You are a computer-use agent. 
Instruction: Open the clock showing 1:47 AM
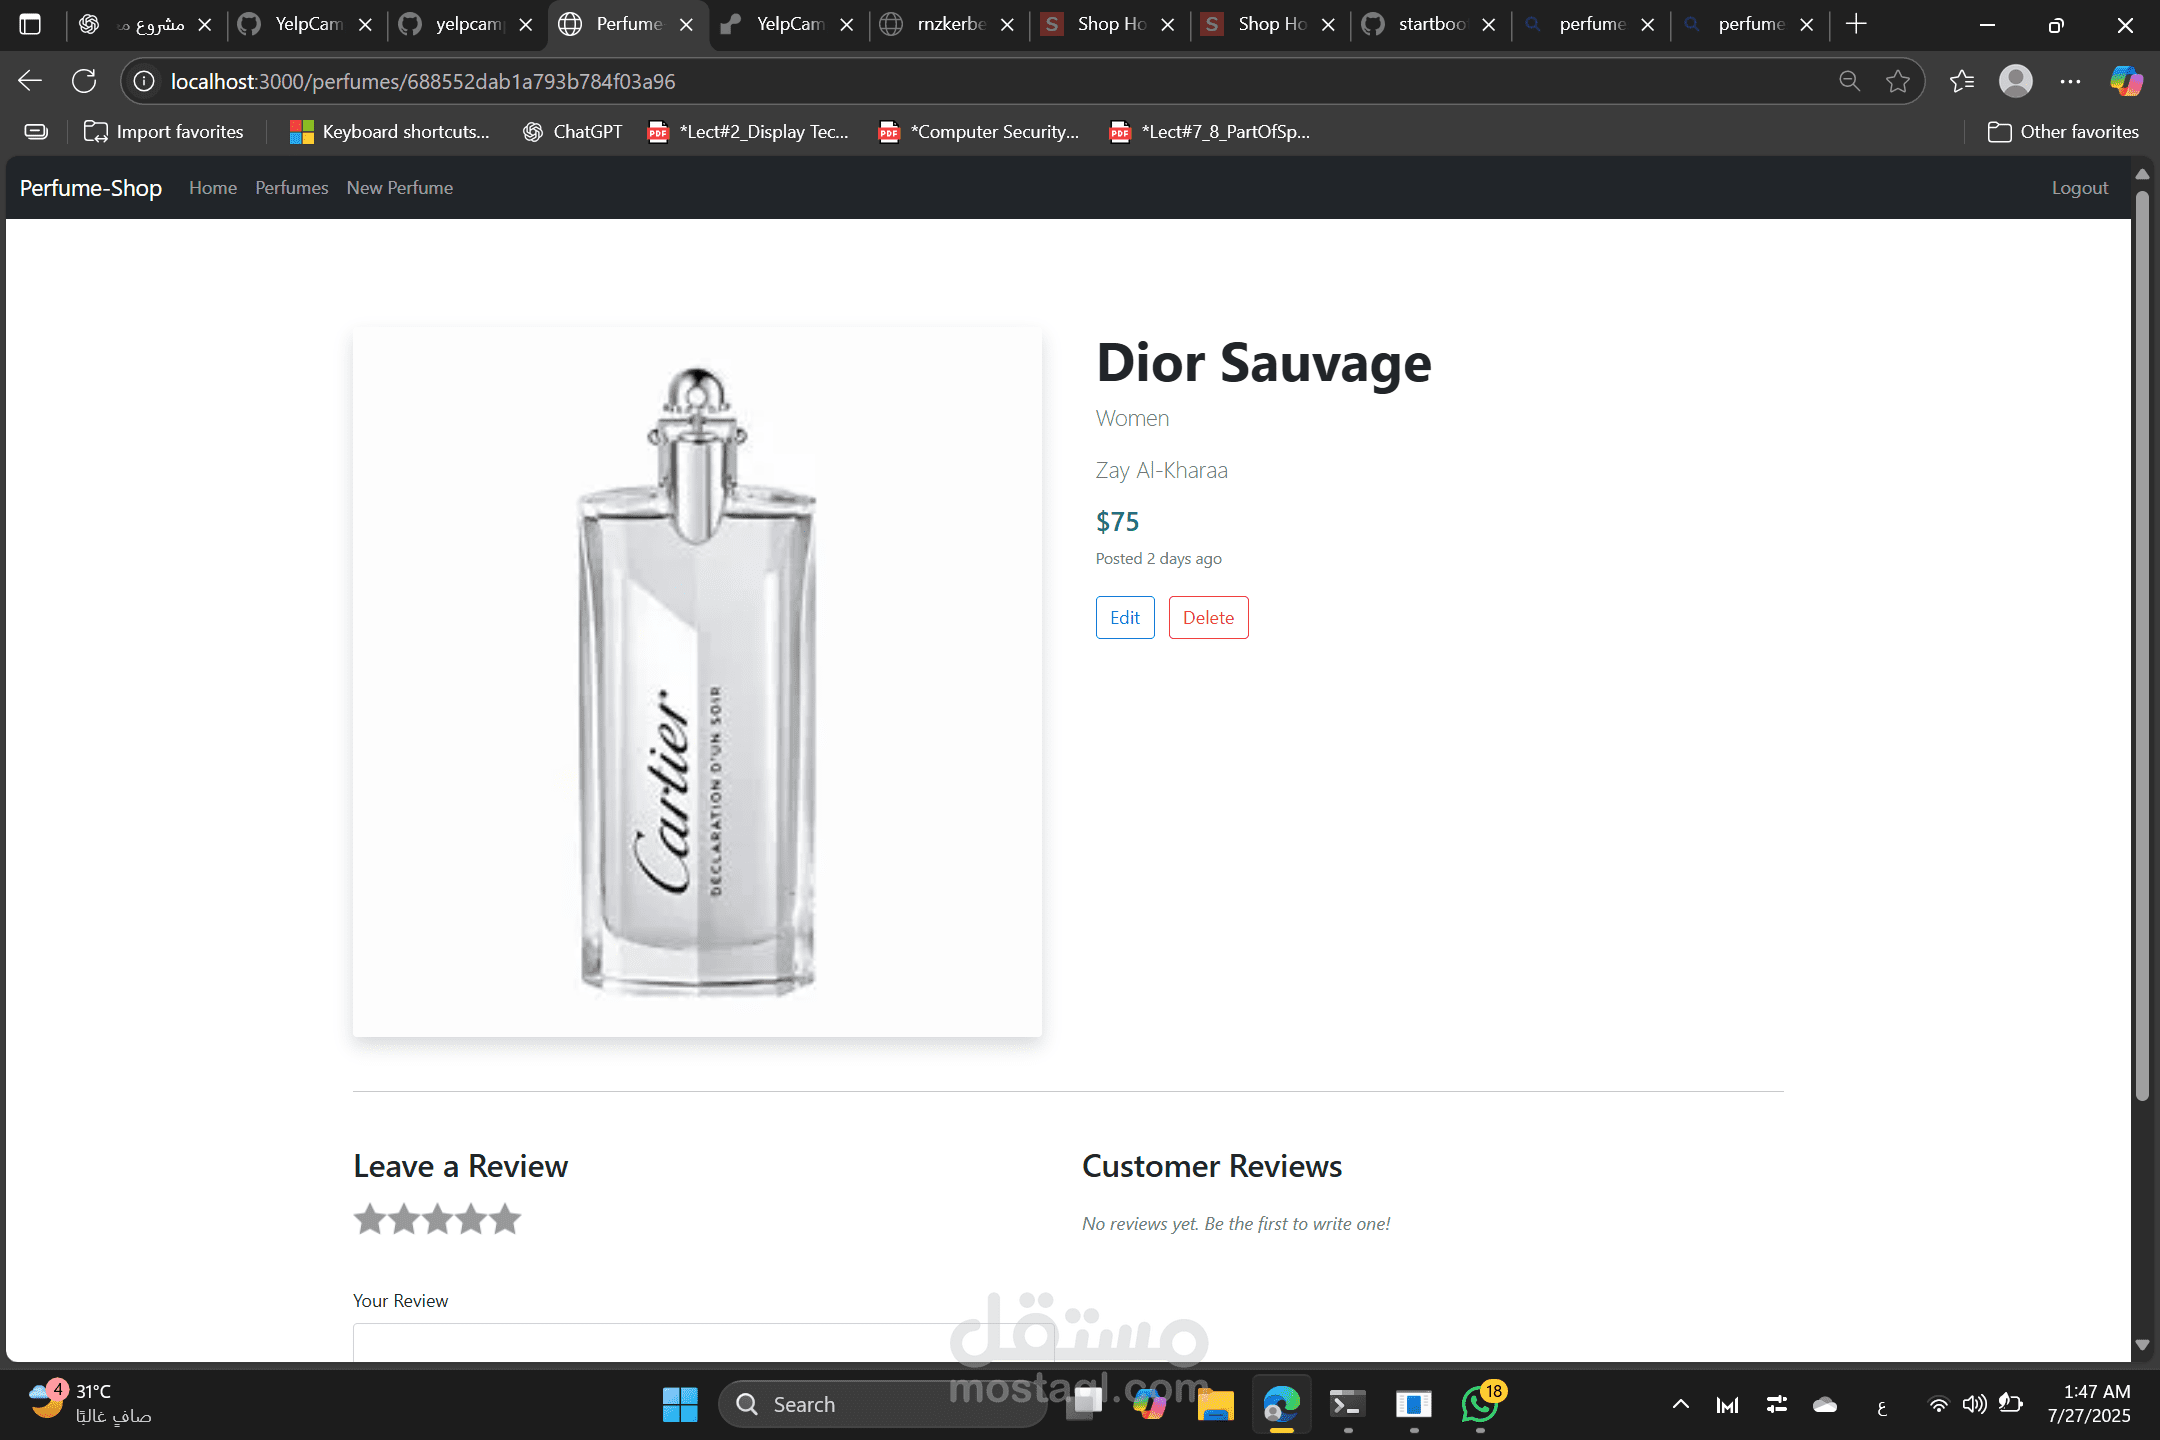pos(2089,1403)
